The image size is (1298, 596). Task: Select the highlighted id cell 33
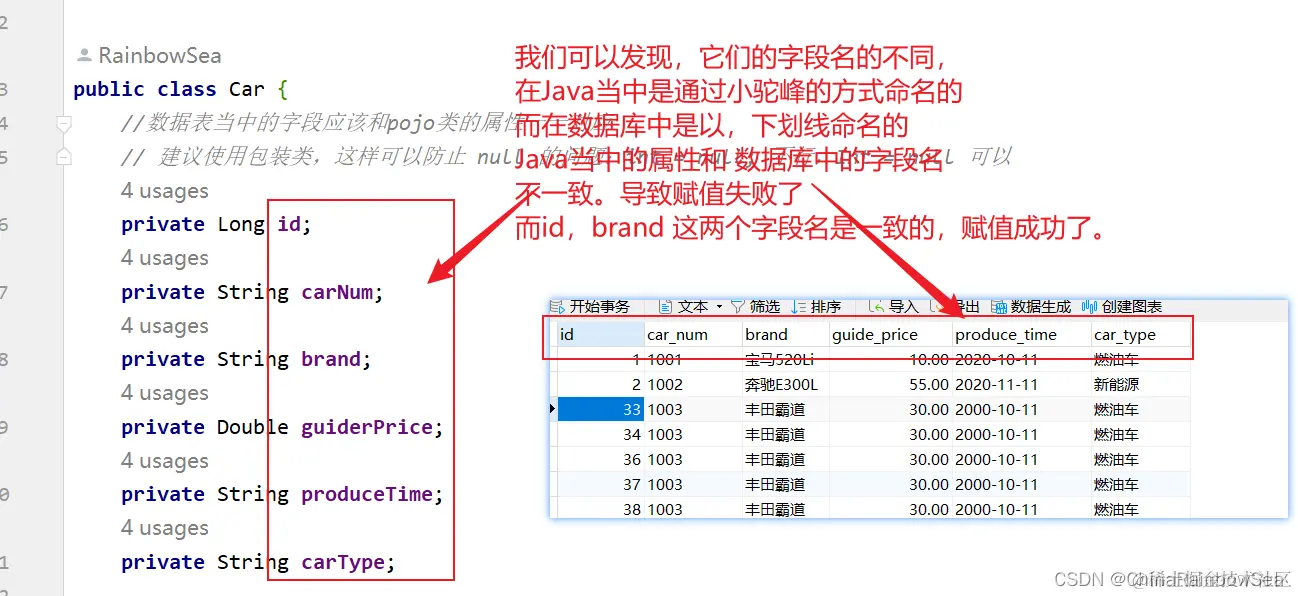pos(600,409)
